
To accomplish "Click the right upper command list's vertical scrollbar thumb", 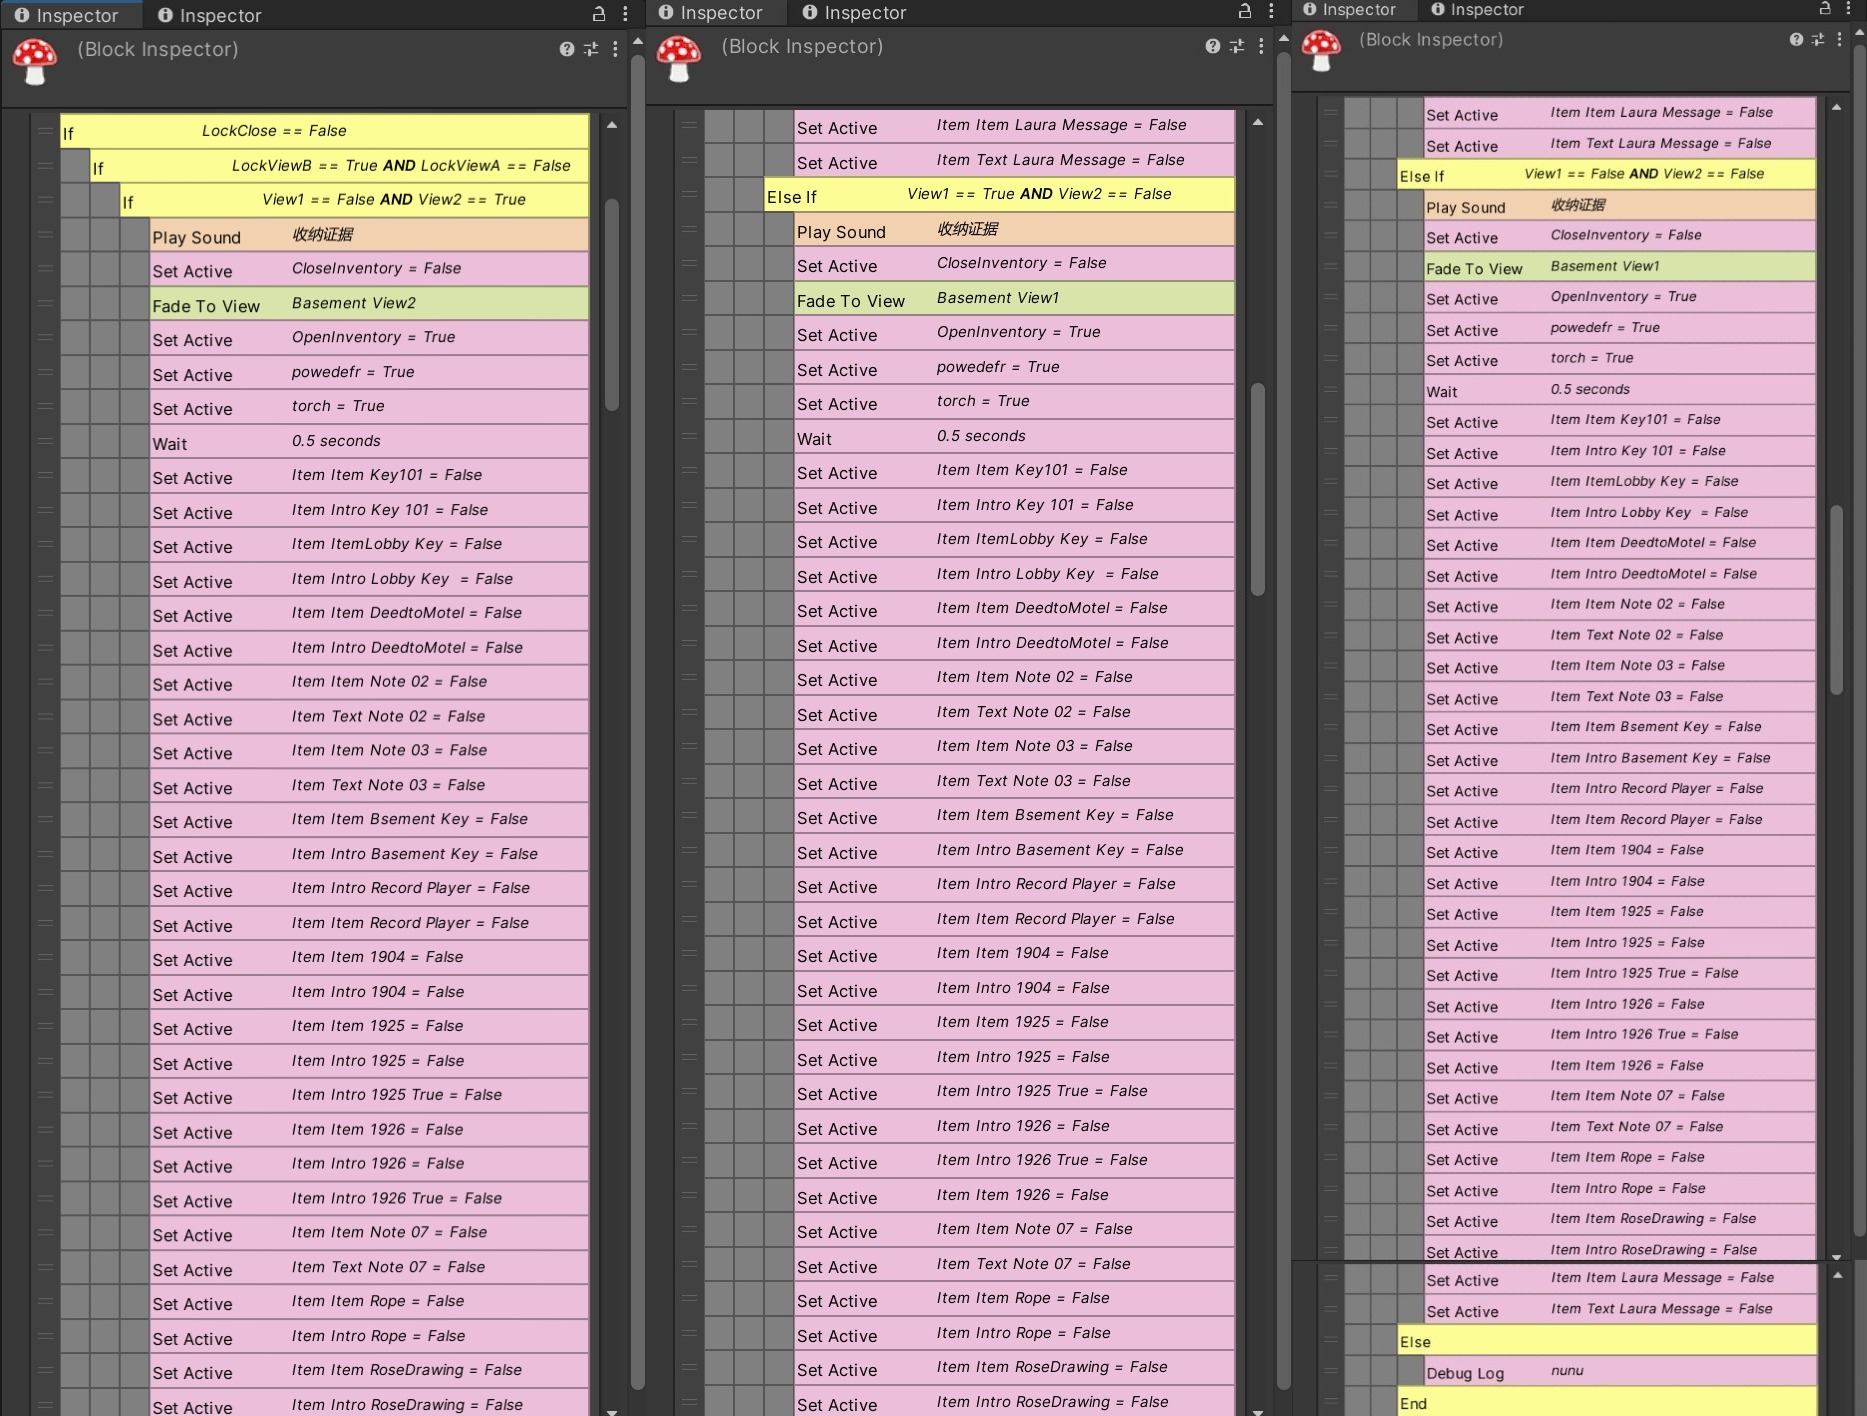I will (x=1836, y=600).
